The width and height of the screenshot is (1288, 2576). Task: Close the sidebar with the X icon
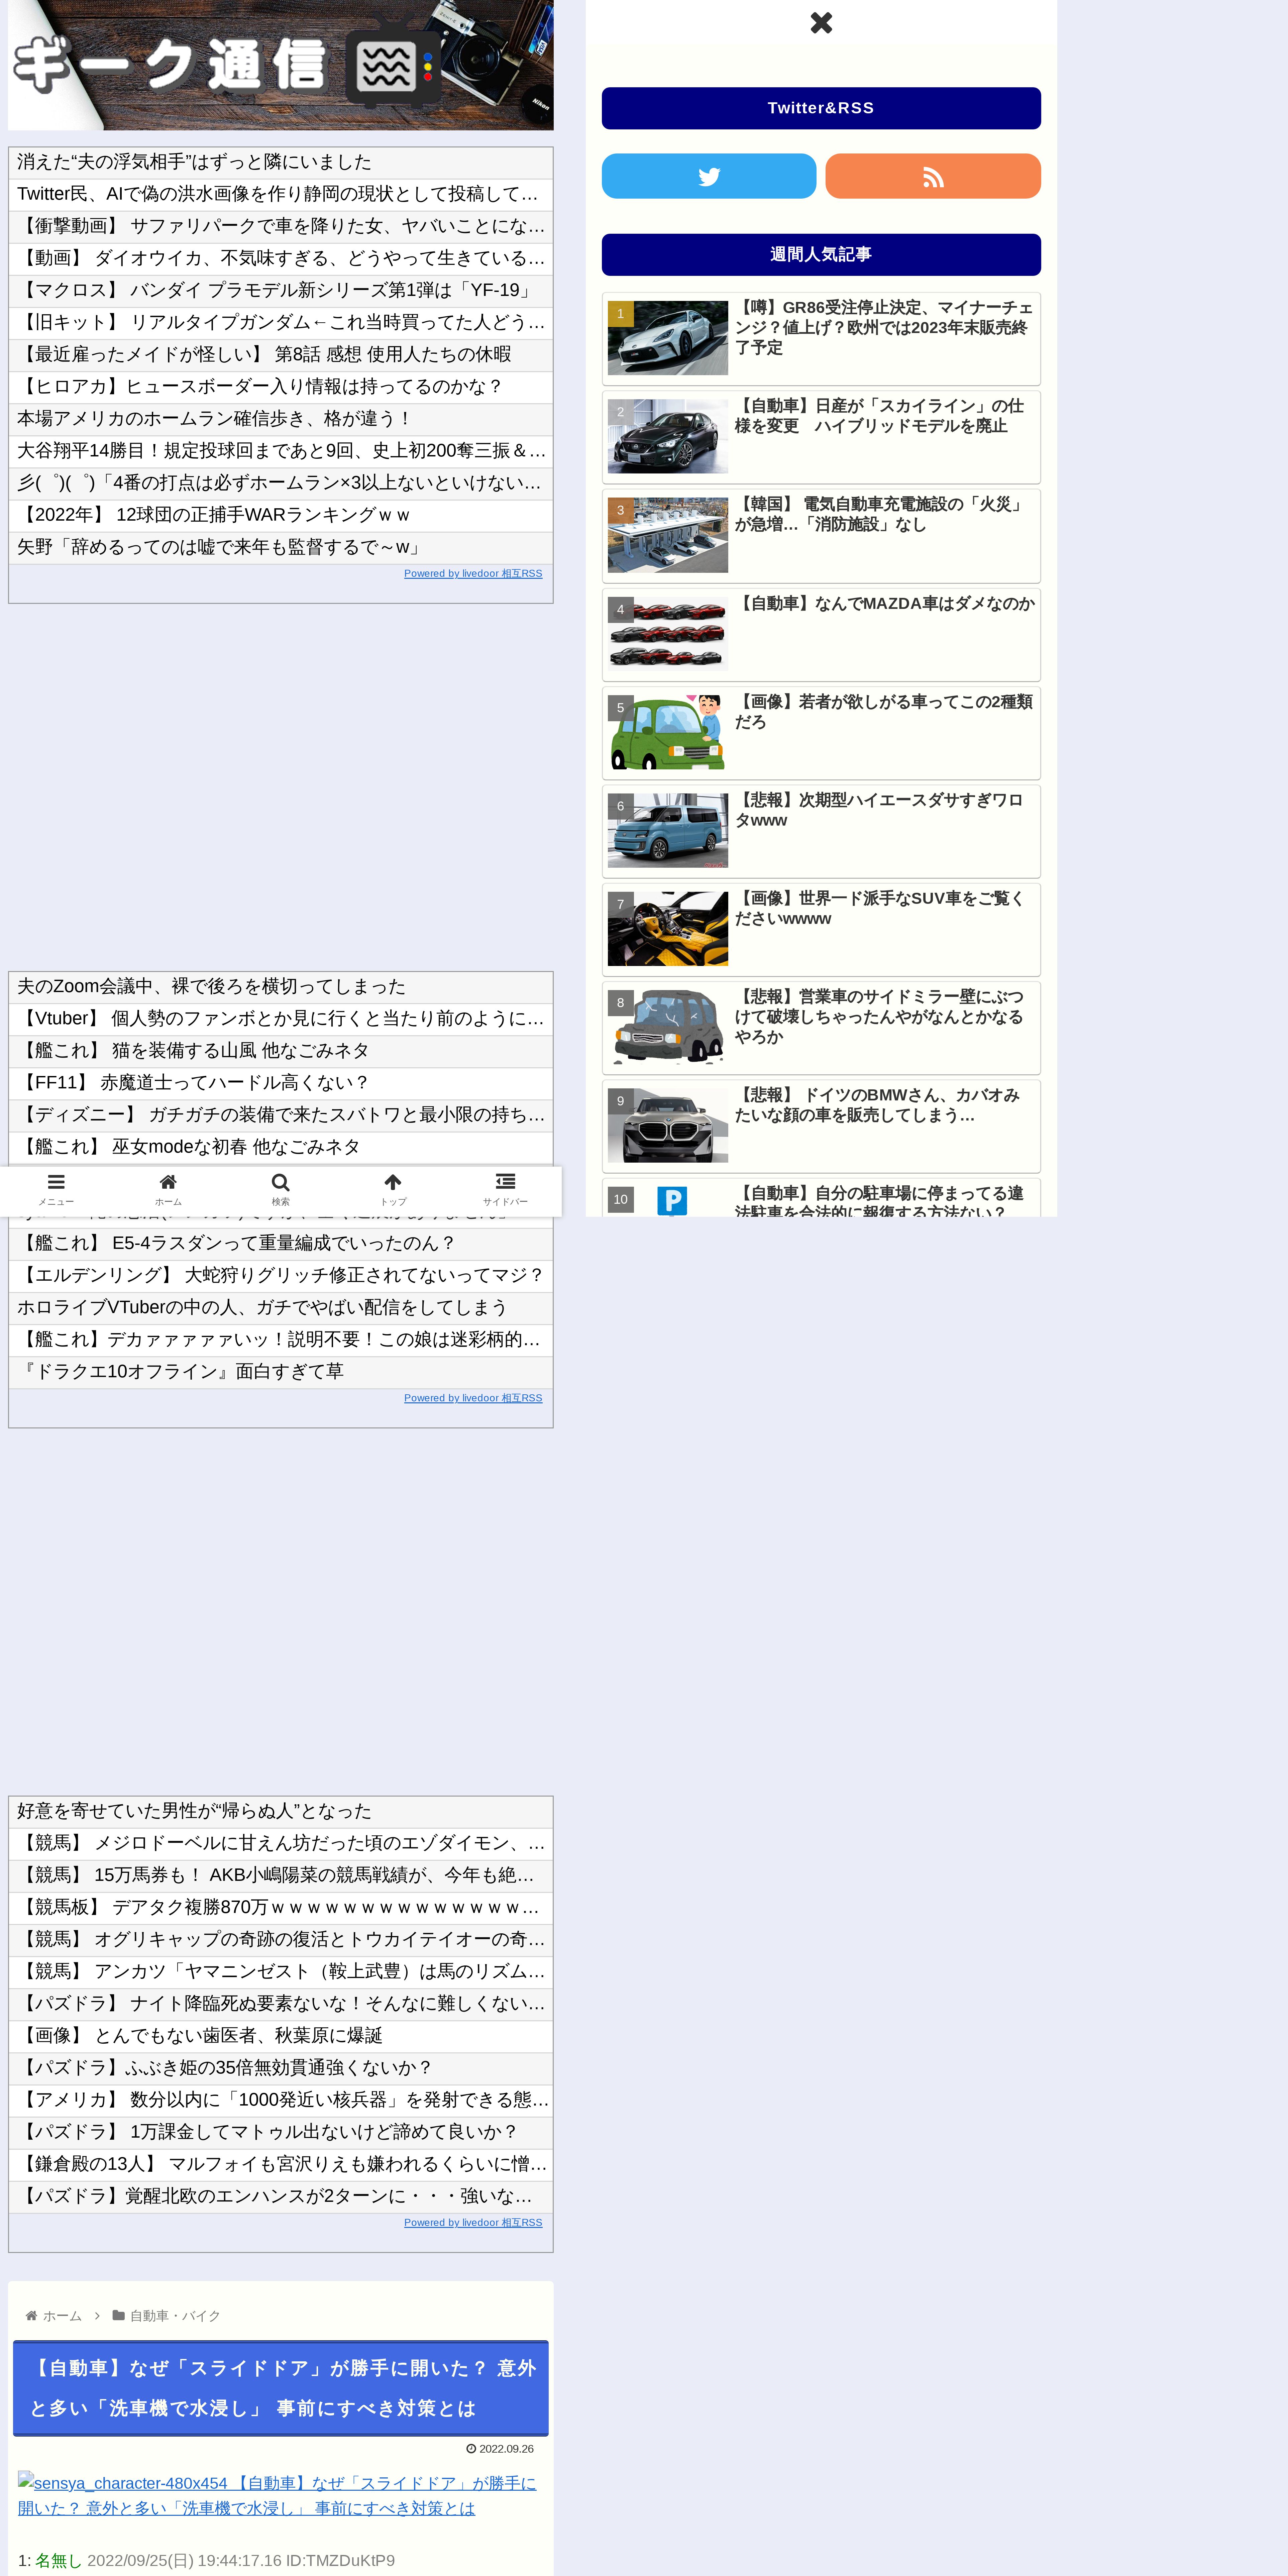(x=821, y=22)
